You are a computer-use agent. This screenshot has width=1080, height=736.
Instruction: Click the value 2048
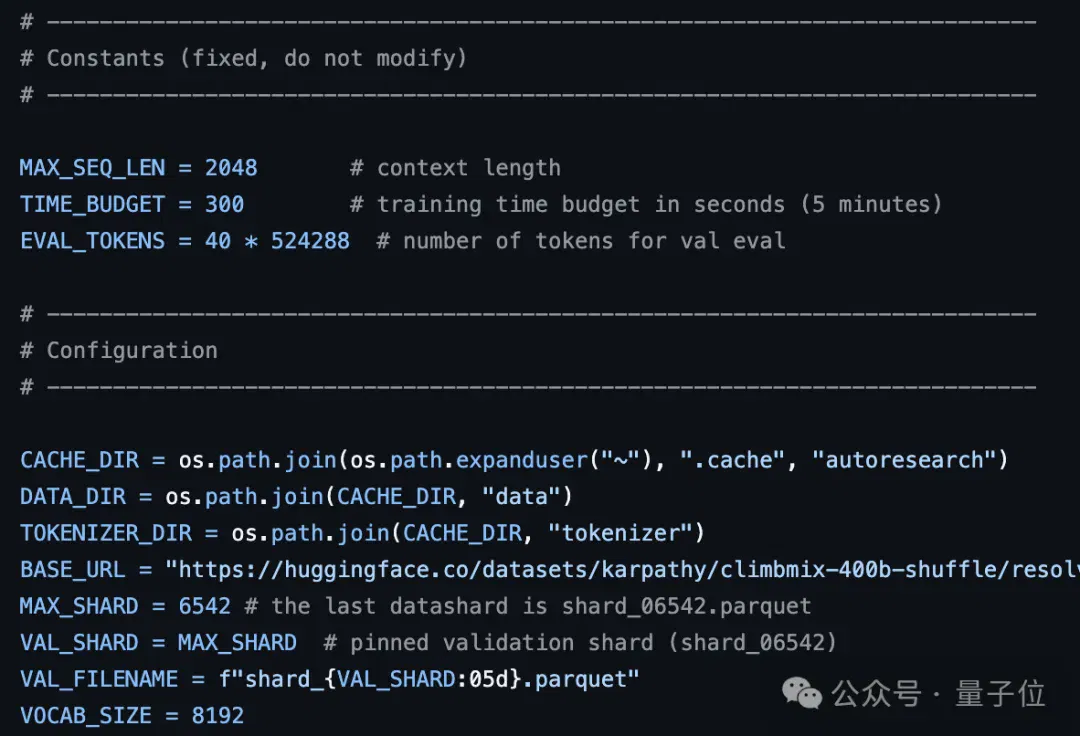coord(231,168)
